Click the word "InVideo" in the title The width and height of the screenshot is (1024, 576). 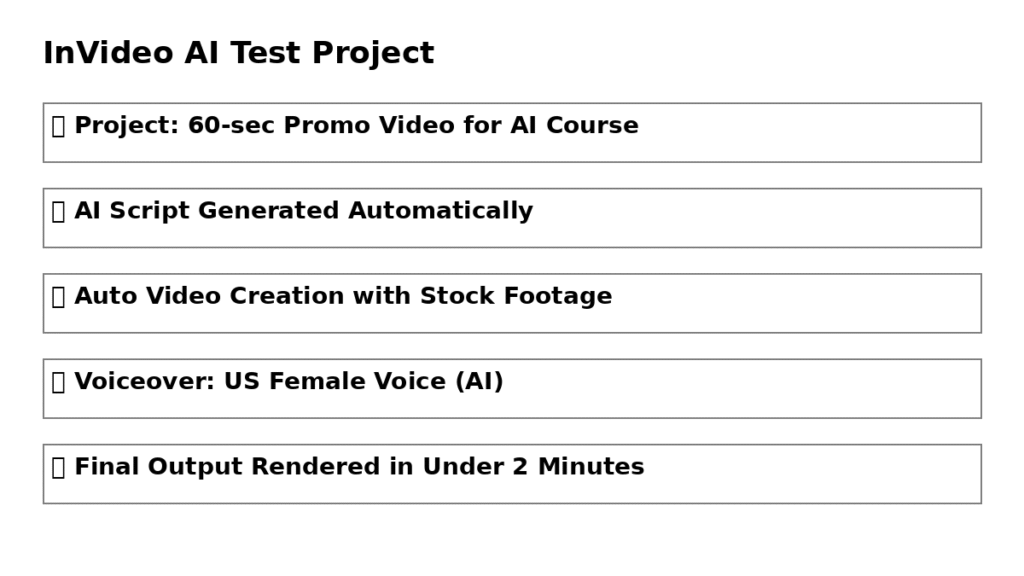108,53
